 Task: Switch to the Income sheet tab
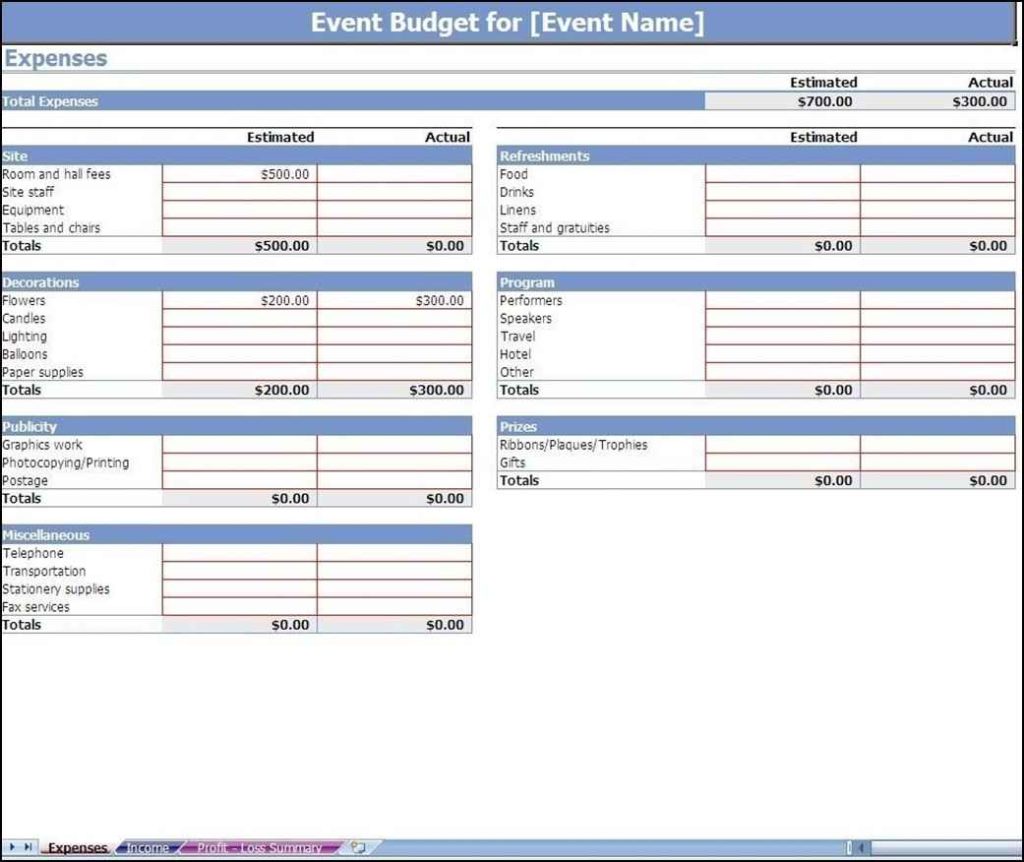[x=148, y=848]
